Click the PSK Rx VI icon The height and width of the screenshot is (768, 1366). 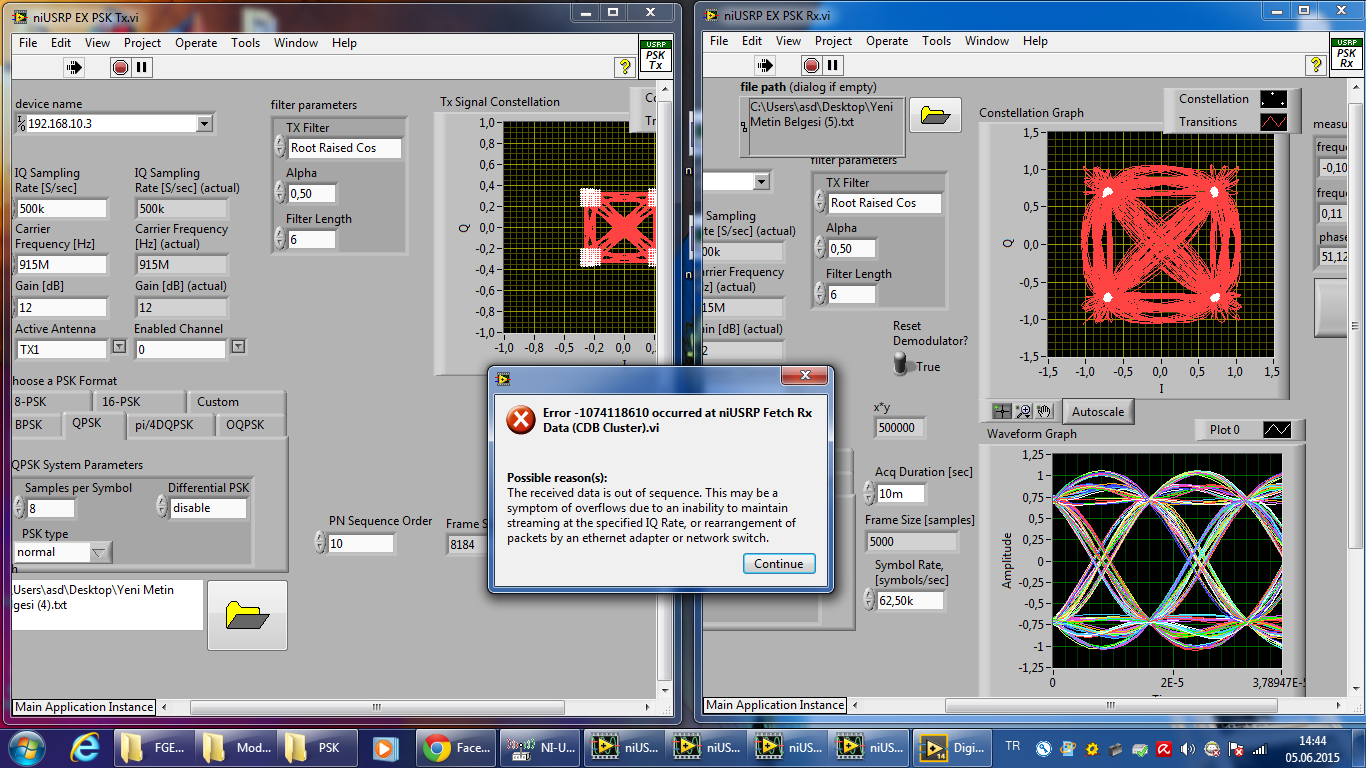pyautogui.click(x=1346, y=53)
